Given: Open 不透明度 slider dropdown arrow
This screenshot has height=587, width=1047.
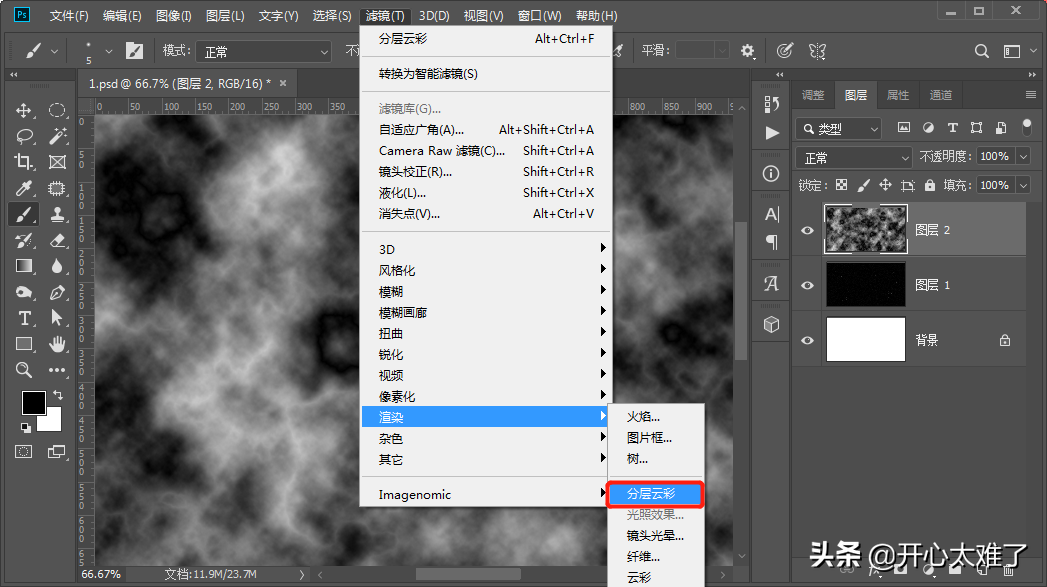Looking at the screenshot, I should click(x=1024, y=156).
